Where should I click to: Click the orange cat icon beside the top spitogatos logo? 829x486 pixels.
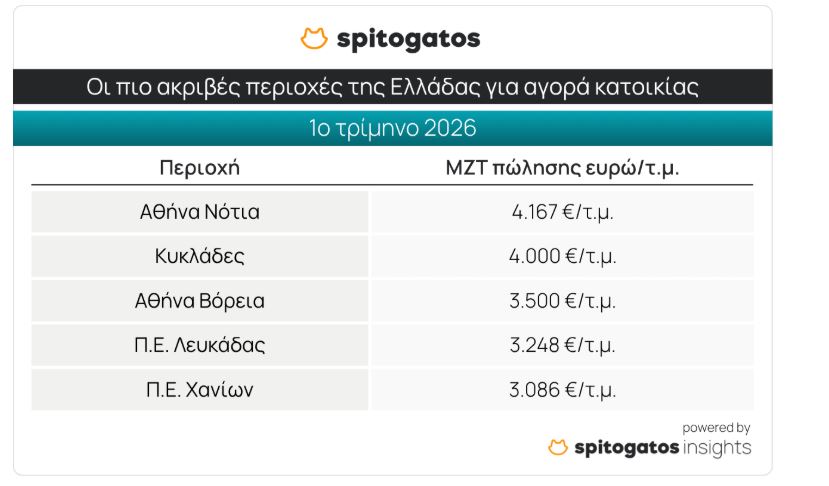point(314,39)
